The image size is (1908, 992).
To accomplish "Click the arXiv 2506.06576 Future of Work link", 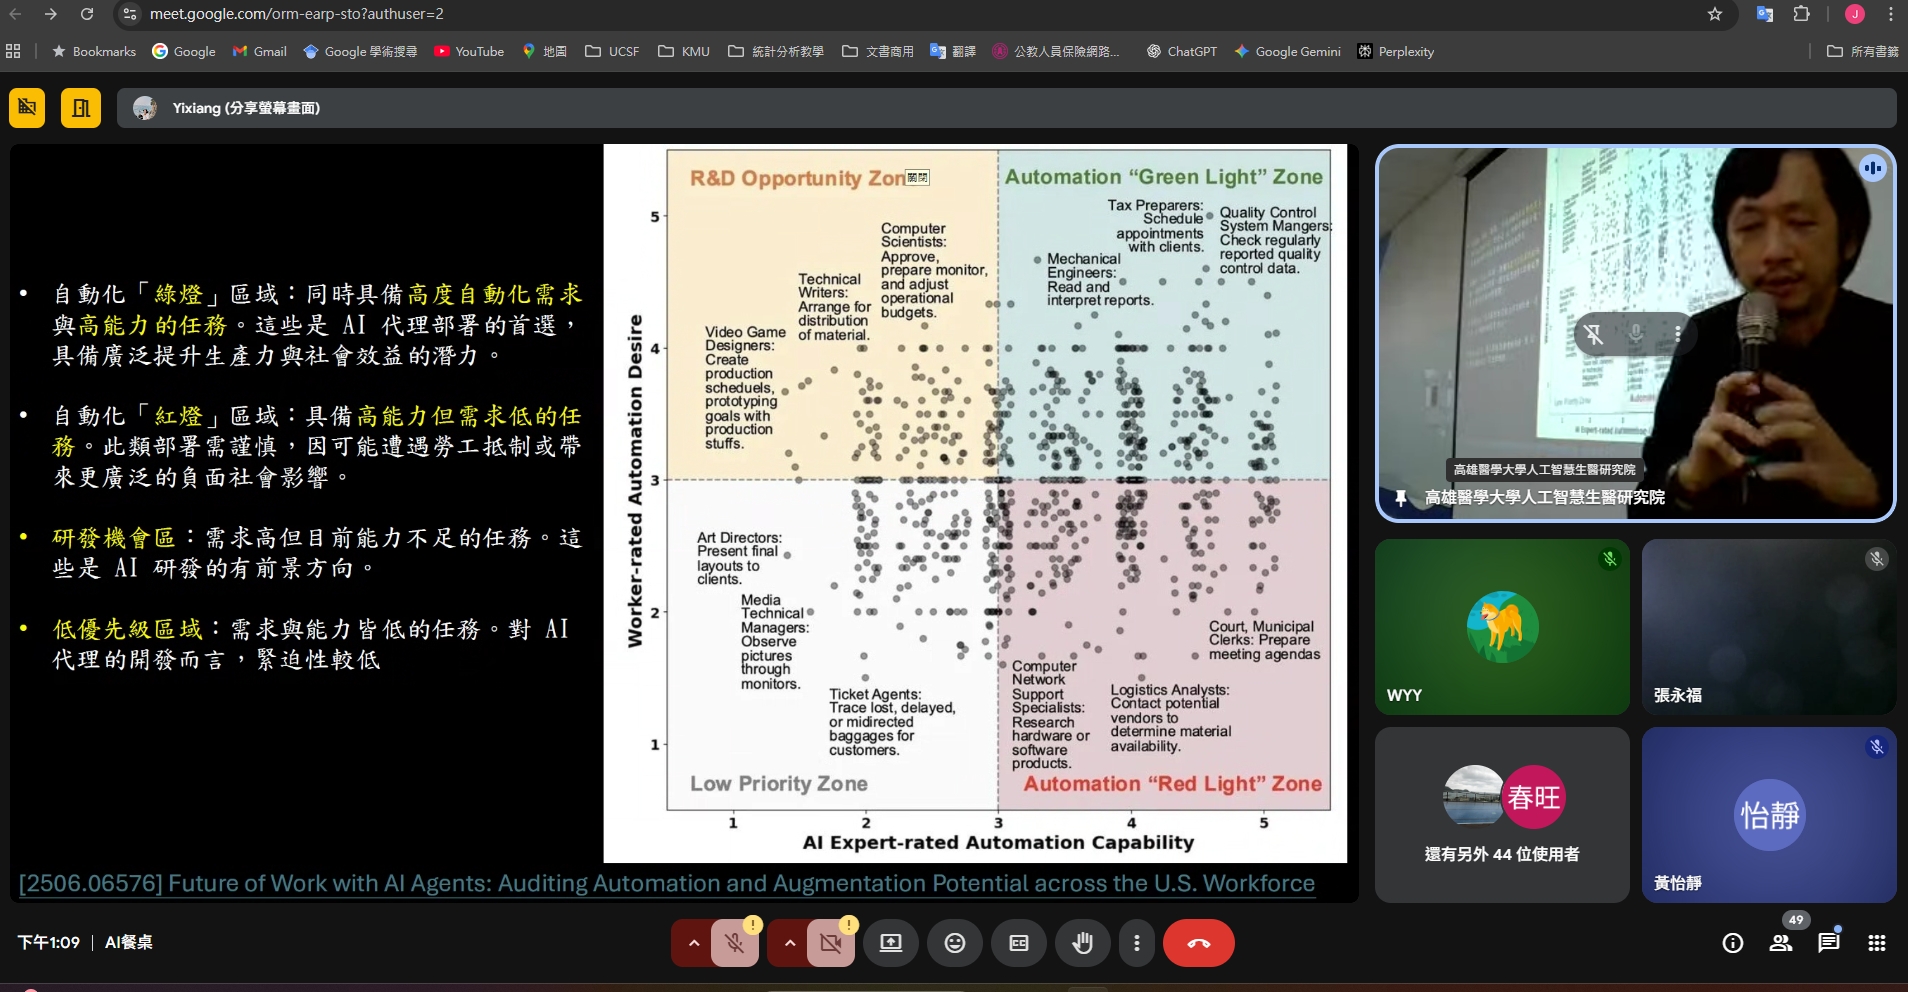I will pyautogui.click(x=666, y=883).
